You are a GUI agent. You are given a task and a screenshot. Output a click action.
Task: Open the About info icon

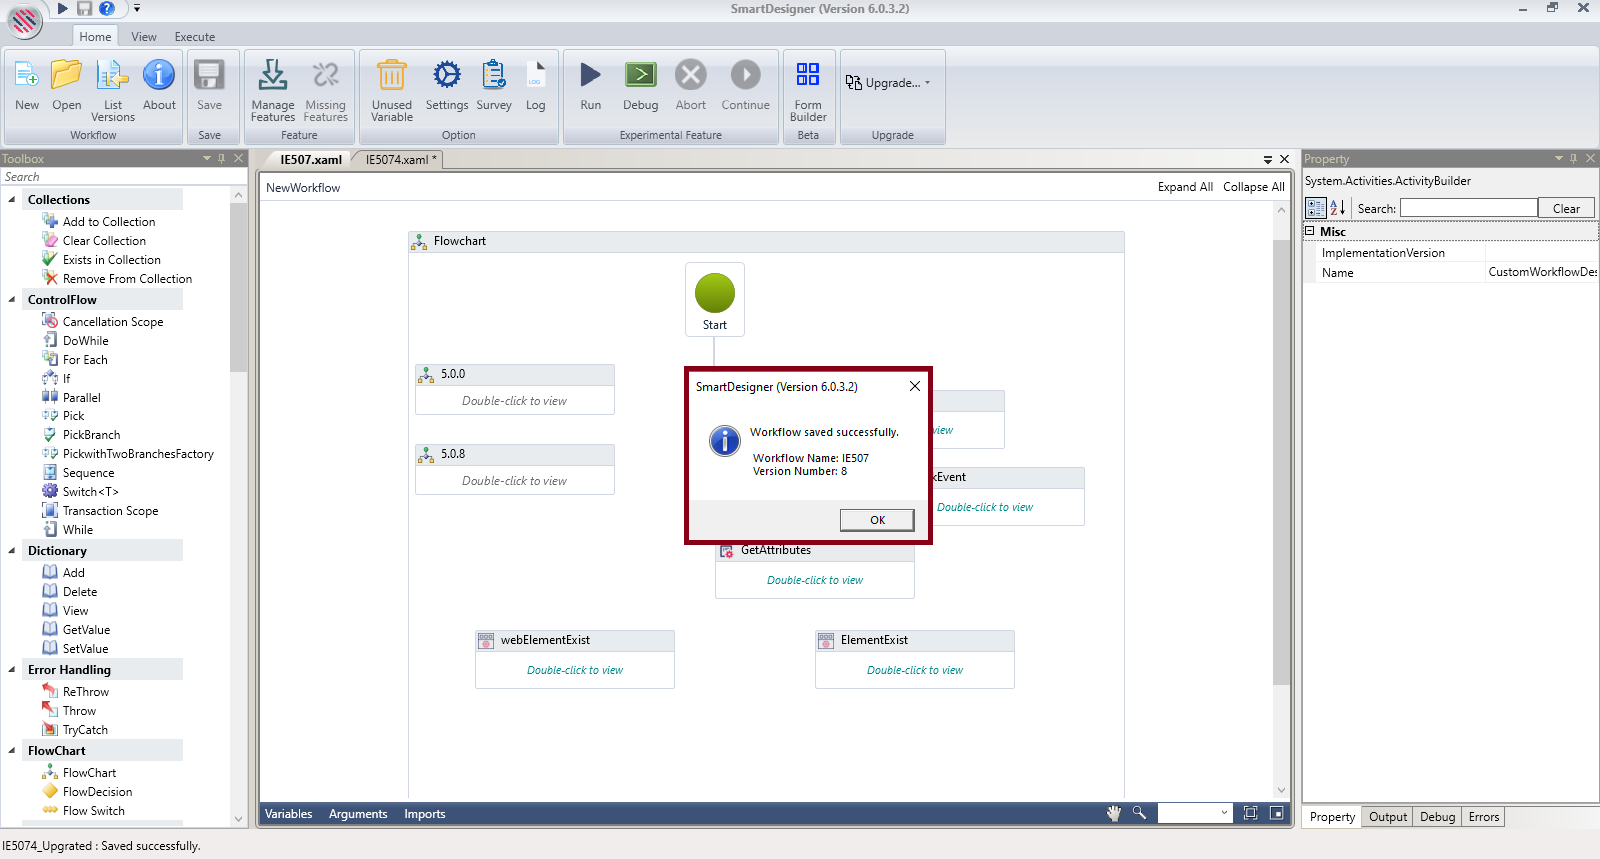(x=159, y=75)
